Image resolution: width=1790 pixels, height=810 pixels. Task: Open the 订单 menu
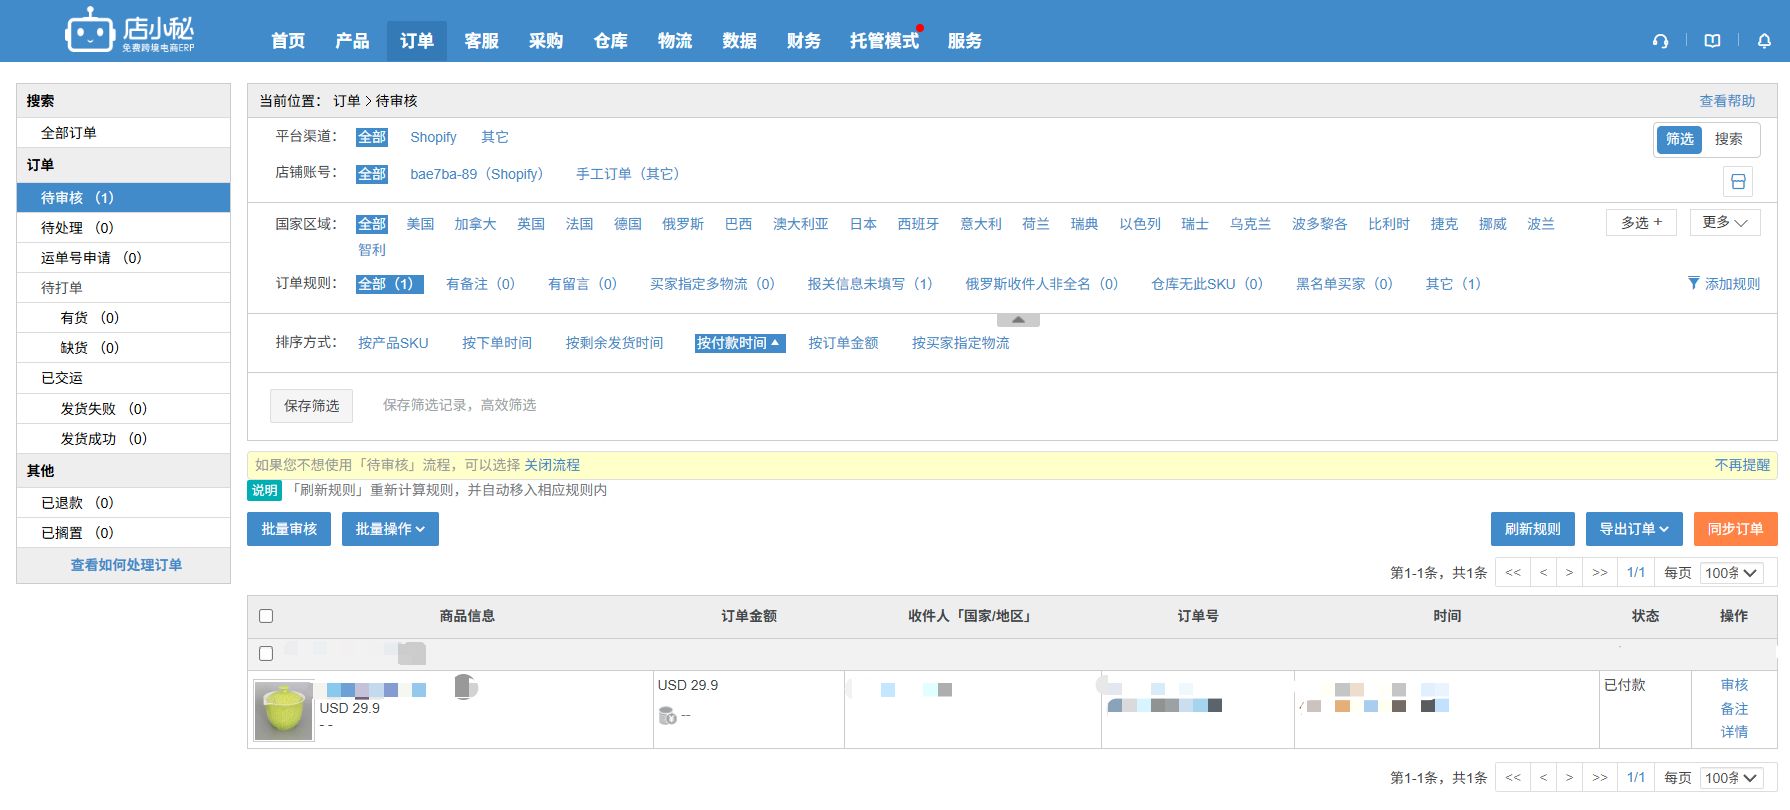417,41
